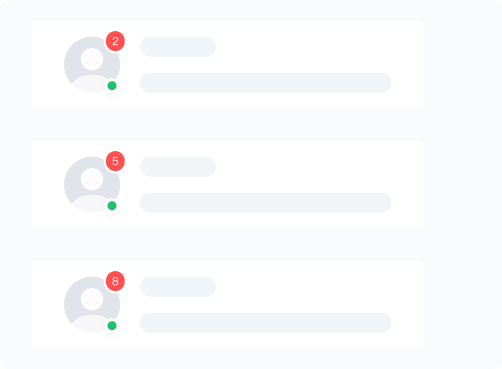Select the avatar with the 2 badge

[92, 65]
